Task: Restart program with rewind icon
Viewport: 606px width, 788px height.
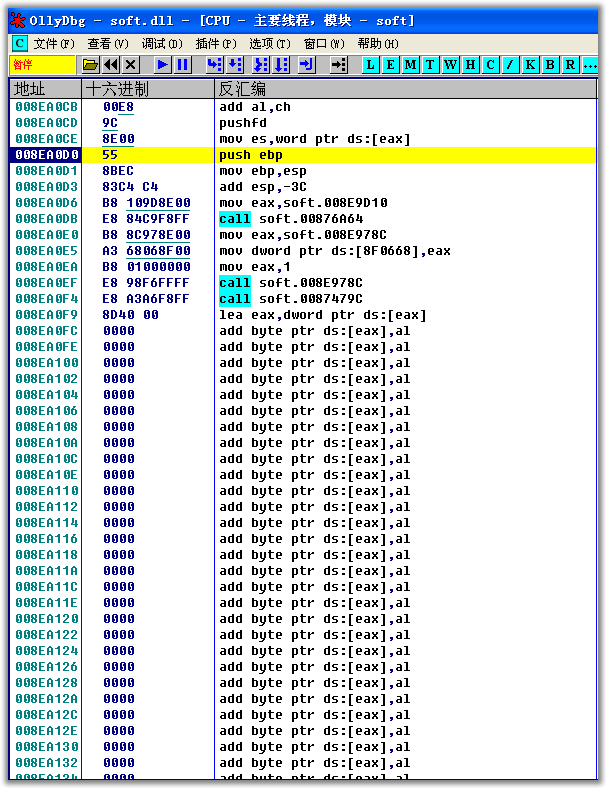Action: pyautogui.click(x=111, y=64)
